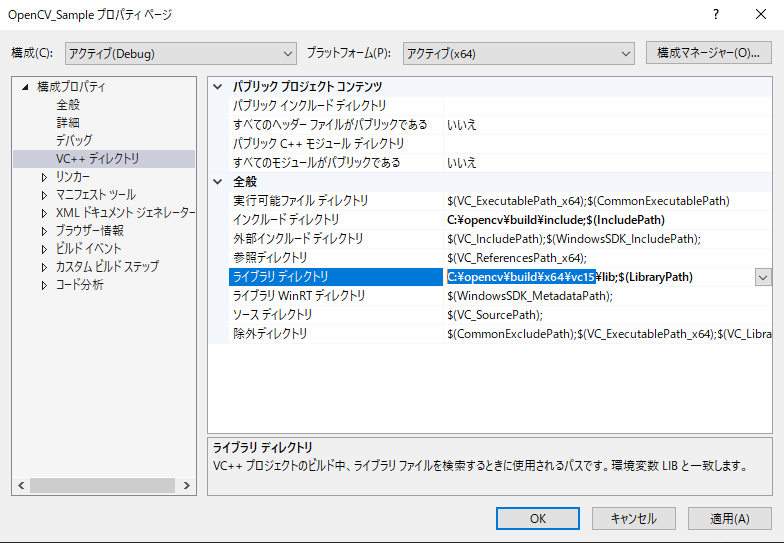Select リンカー tree item label
This screenshot has height=543, width=784.
(73, 176)
